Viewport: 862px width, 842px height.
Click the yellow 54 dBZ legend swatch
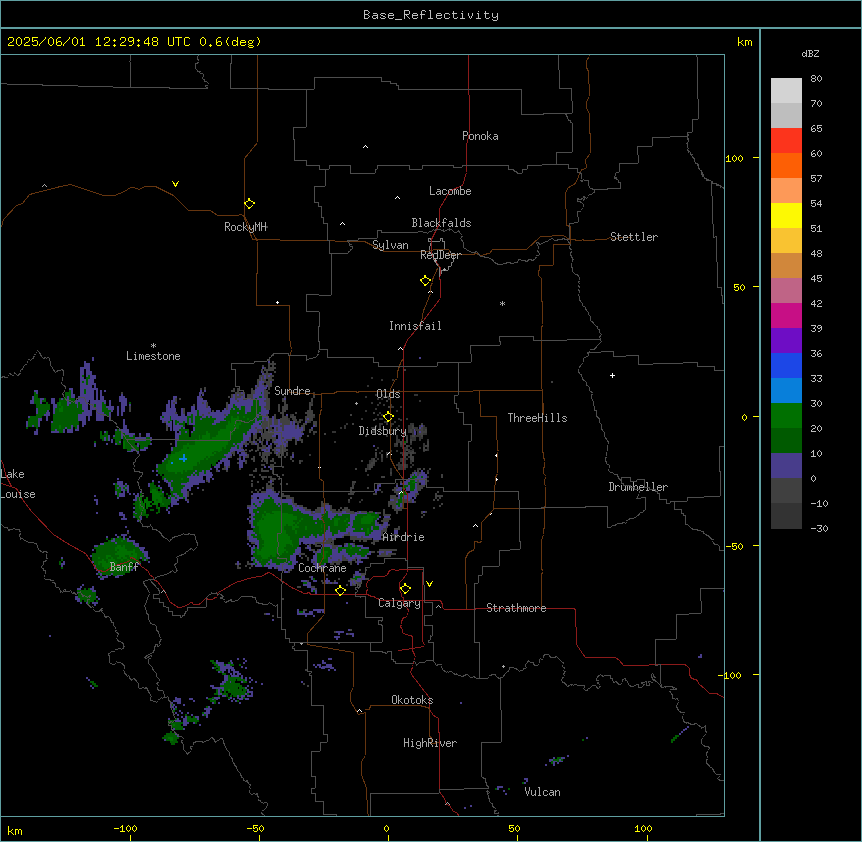[786, 215]
